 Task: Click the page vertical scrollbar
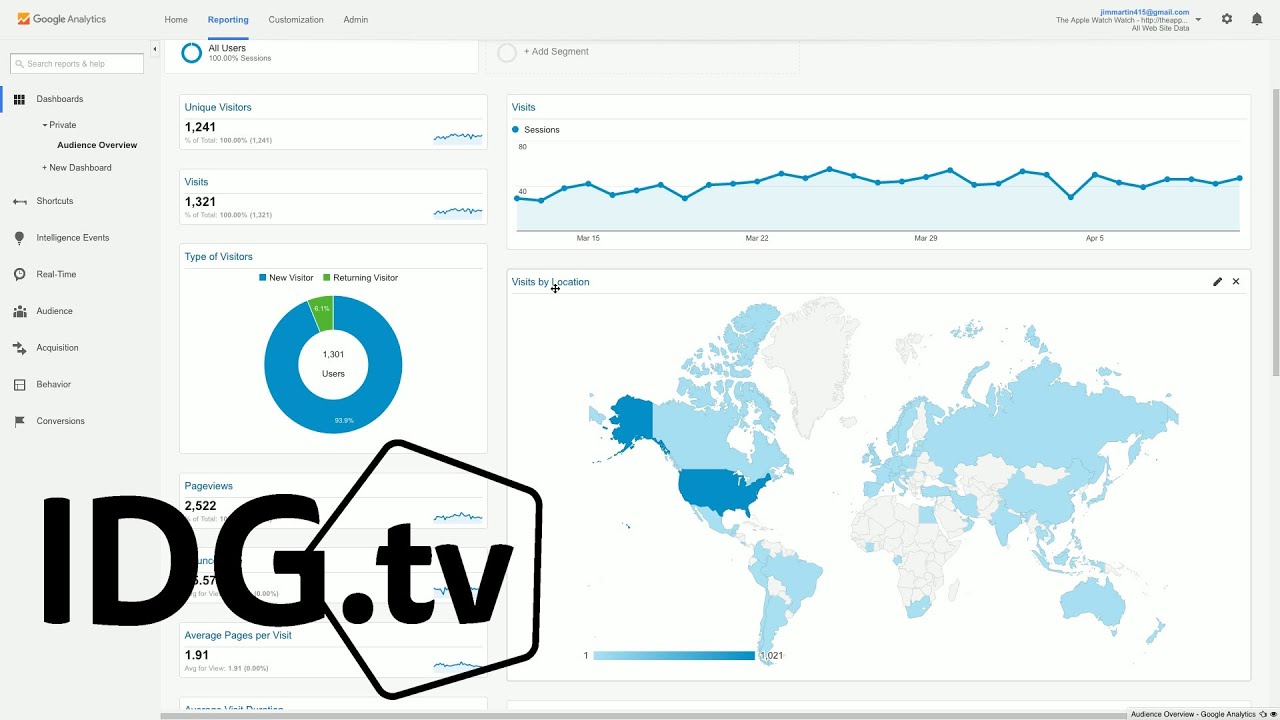(1275, 235)
